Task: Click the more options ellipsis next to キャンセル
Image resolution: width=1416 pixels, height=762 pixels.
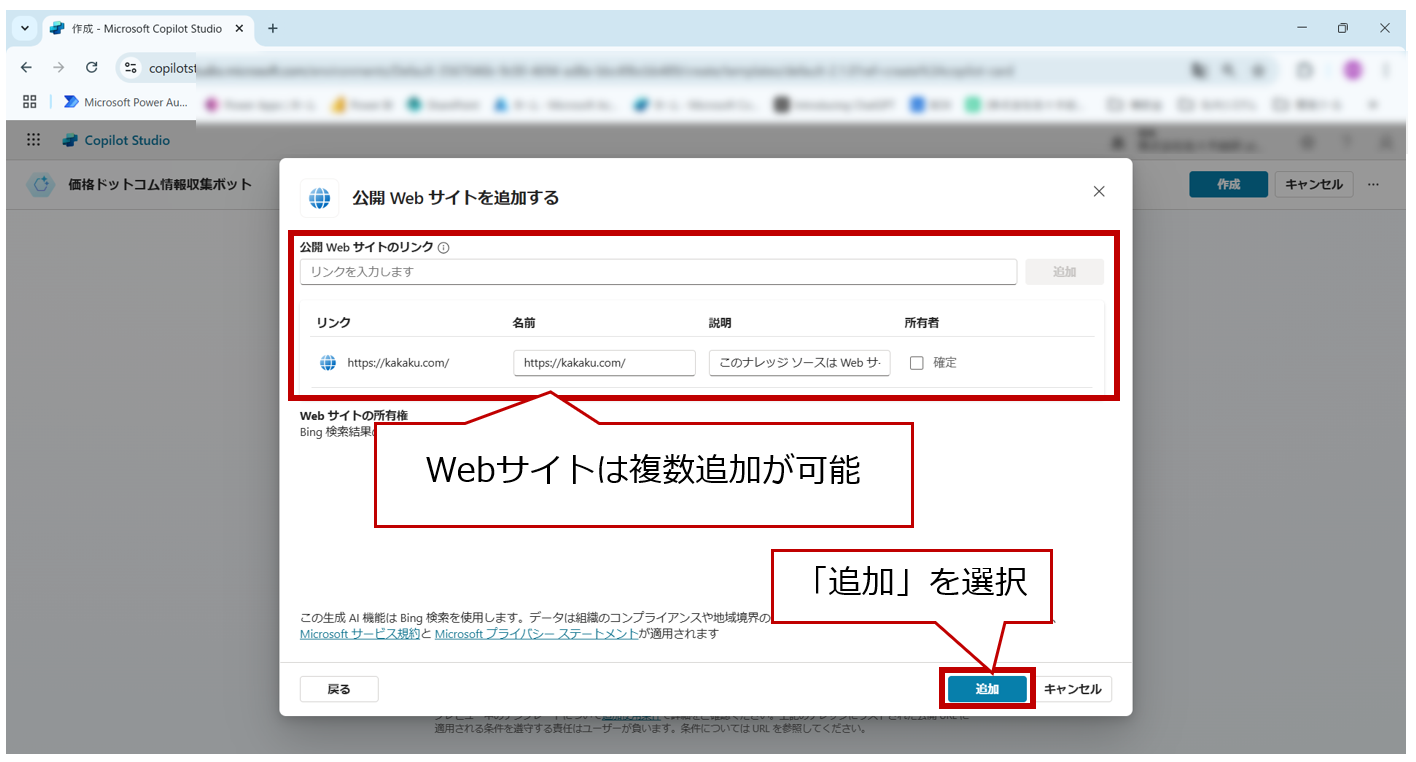Action: (x=1373, y=184)
